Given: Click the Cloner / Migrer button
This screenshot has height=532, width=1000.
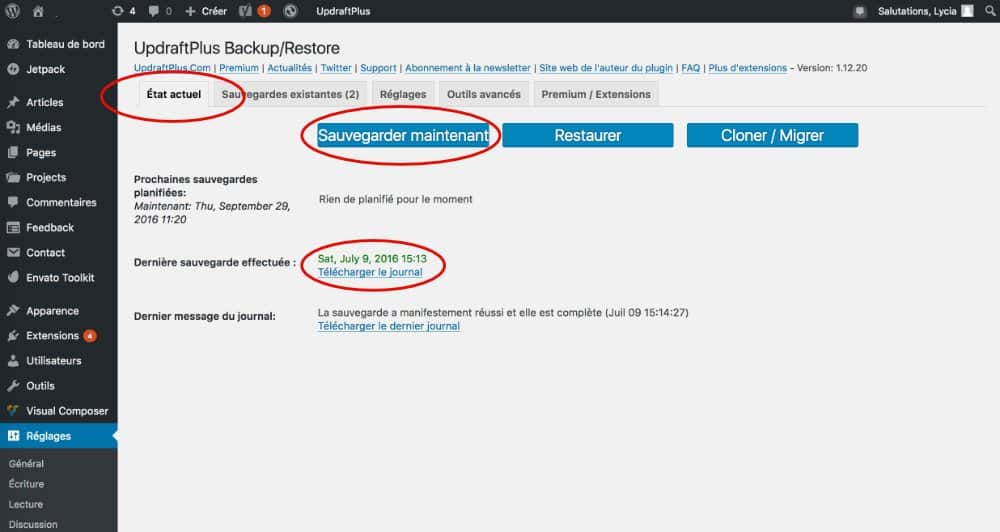Looking at the screenshot, I should point(772,135).
